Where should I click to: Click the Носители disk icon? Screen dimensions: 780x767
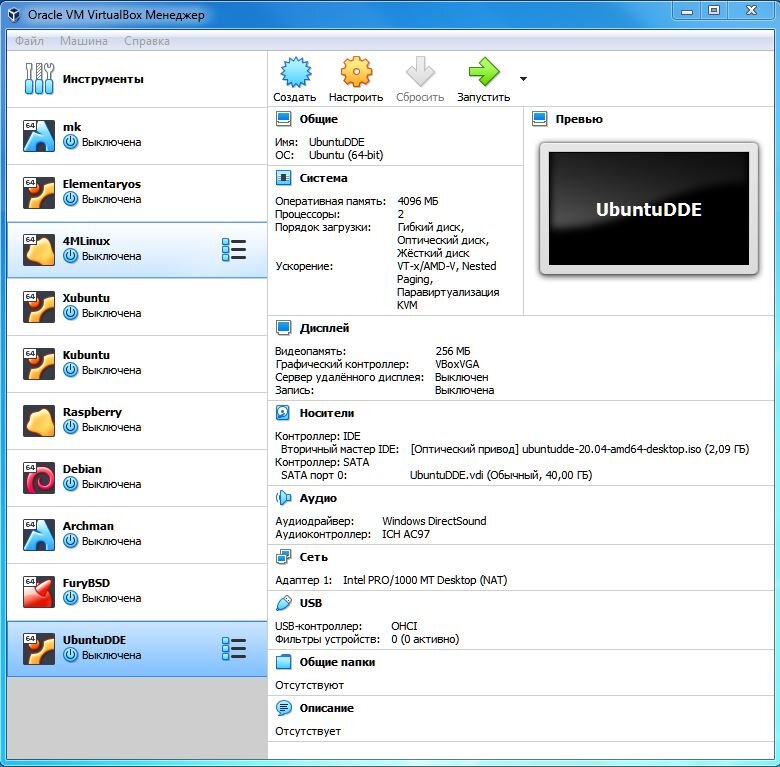click(x=283, y=413)
